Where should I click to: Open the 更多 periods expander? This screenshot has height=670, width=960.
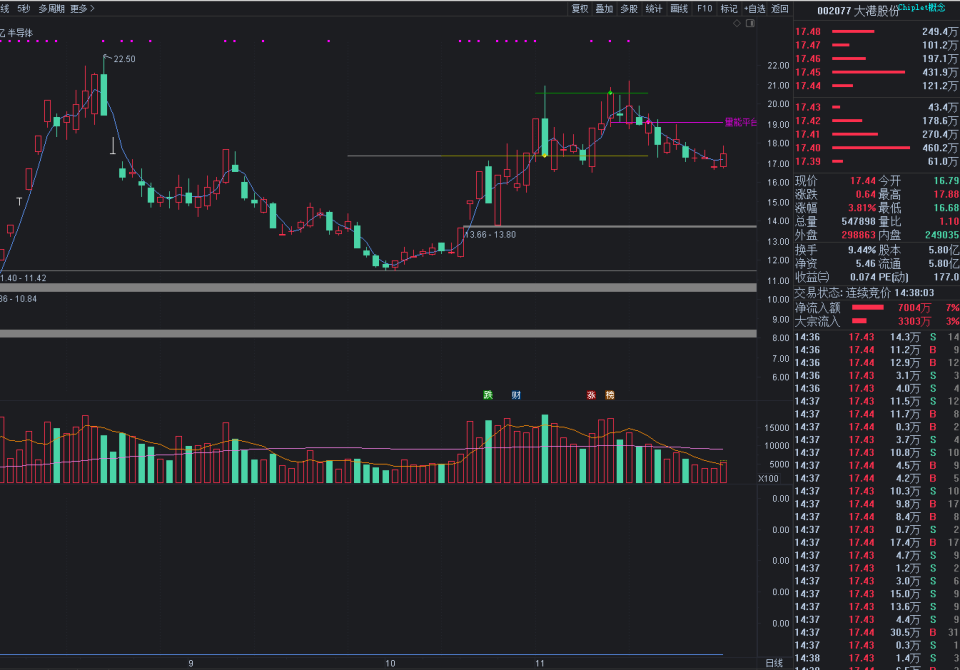tap(82, 9)
